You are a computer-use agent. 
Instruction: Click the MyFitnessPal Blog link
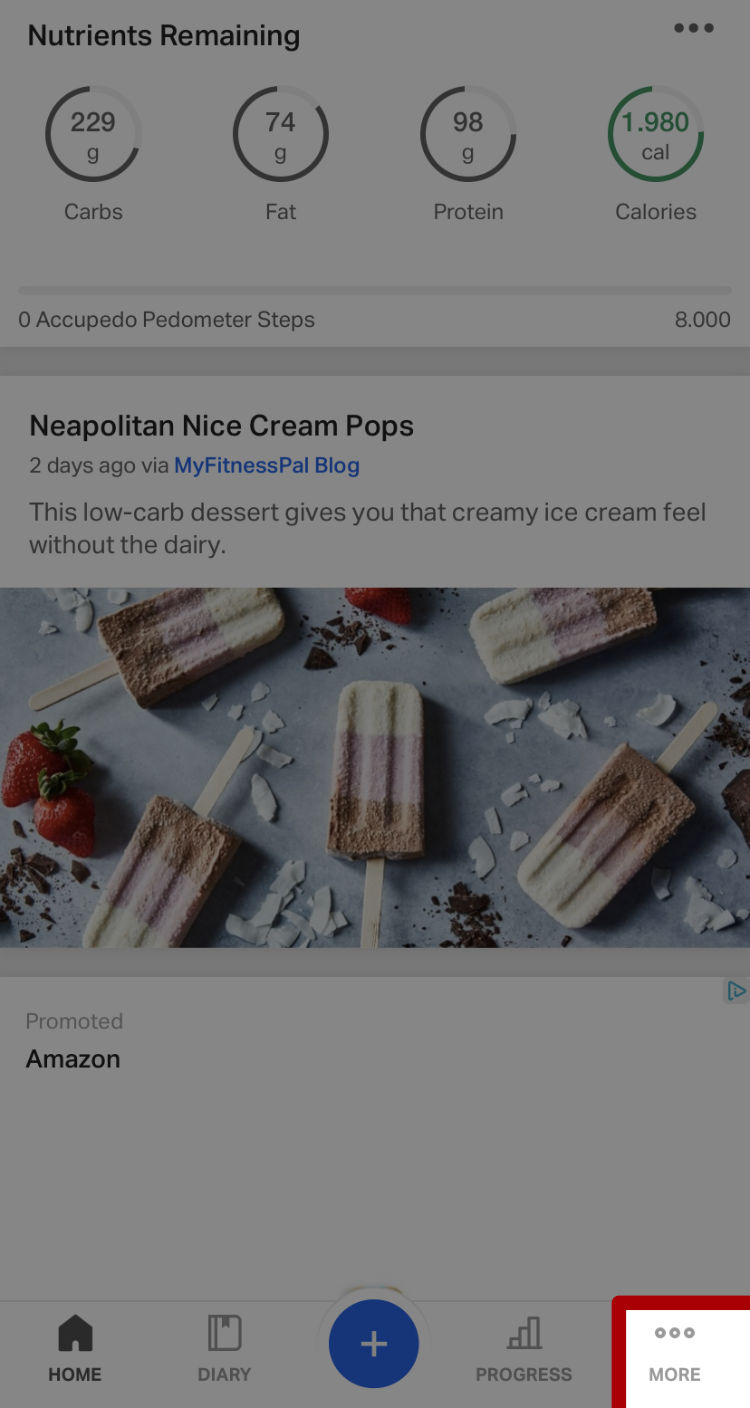[267, 465]
